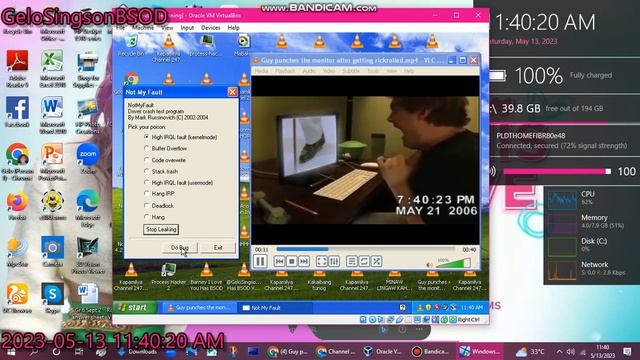Viewport: 640px width, 360px height.
Task: Open Chrome icon on XP desktop
Action: click(131, 79)
